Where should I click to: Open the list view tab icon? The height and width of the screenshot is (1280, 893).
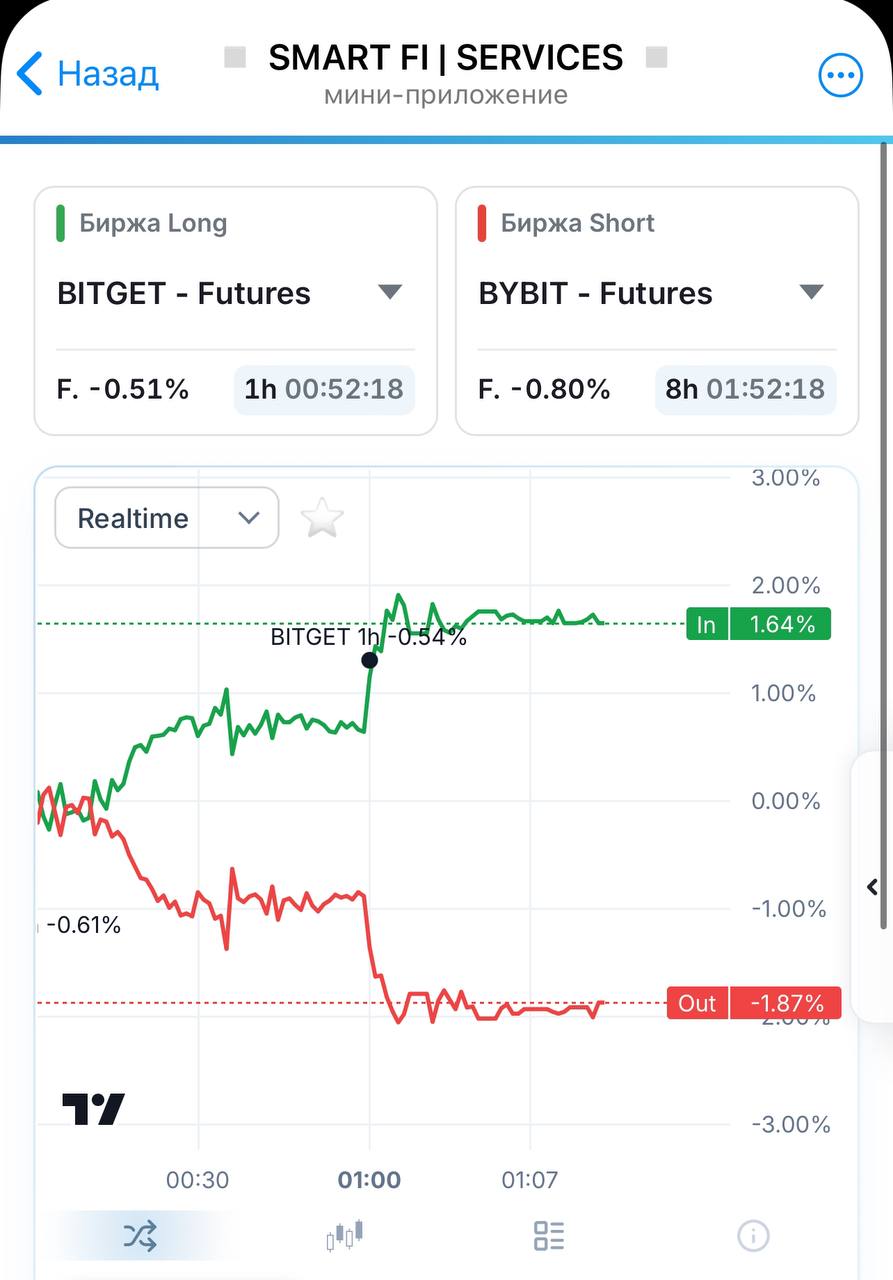point(549,1236)
